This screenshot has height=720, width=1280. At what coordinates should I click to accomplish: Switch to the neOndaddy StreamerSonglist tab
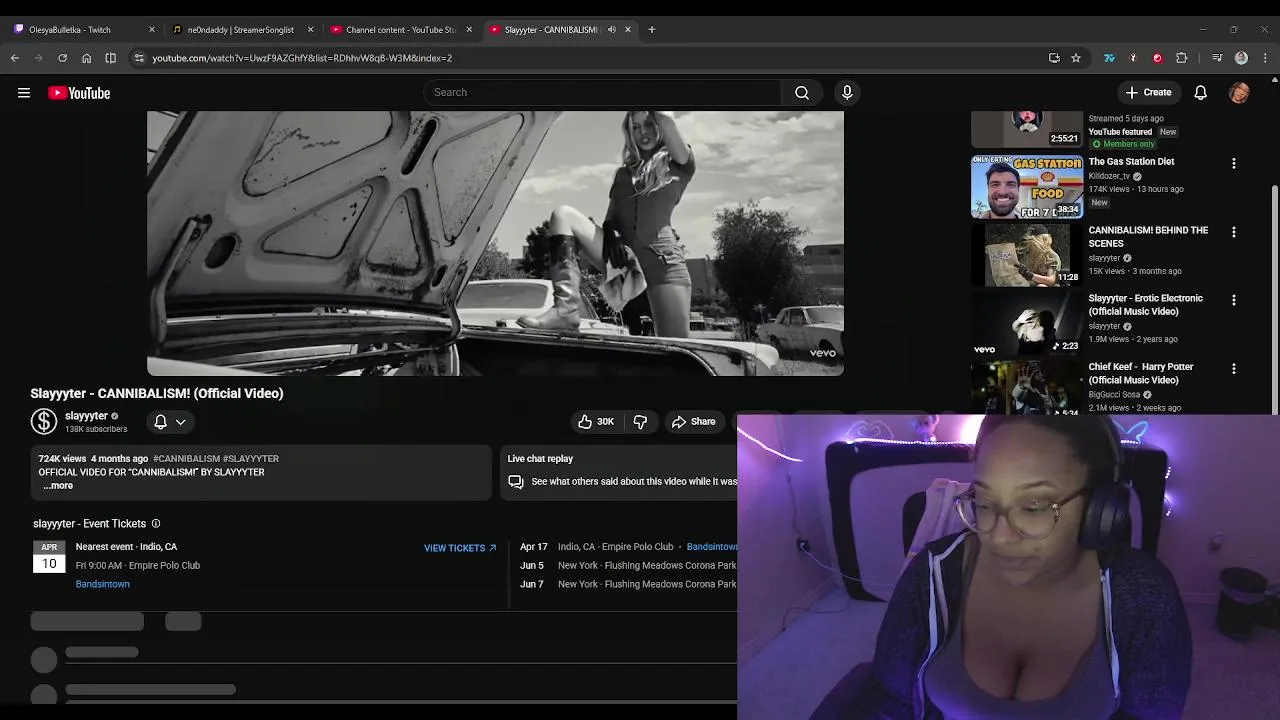click(240, 30)
